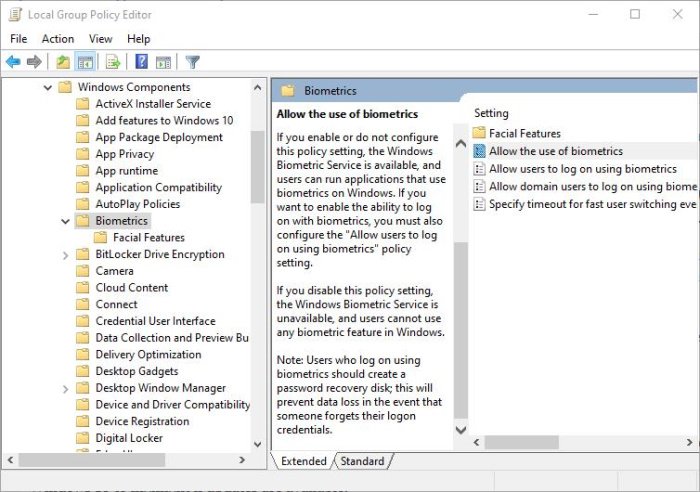This screenshot has height=492, width=700.
Task: Open Help via blue question mark icon
Action: tap(142, 62)
